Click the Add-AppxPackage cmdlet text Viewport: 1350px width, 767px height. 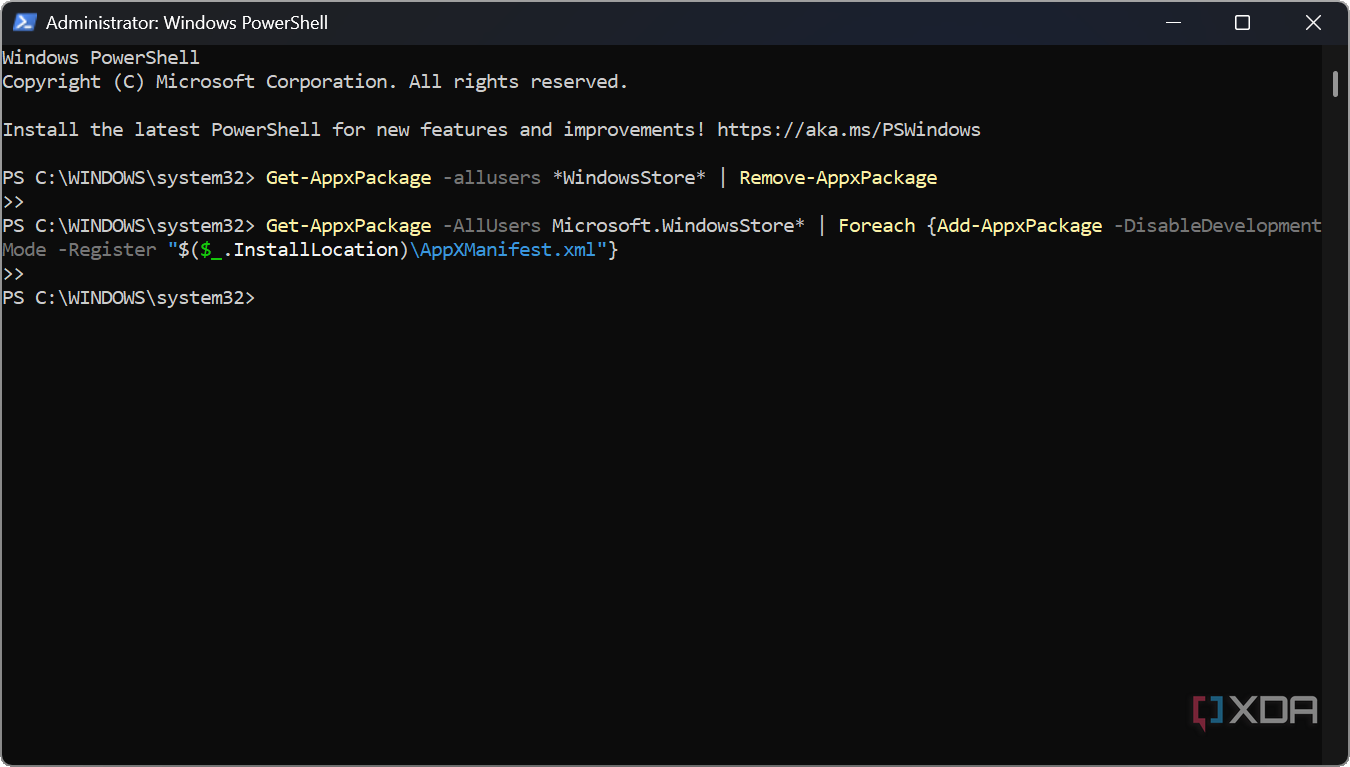[x=1019, y=226]
